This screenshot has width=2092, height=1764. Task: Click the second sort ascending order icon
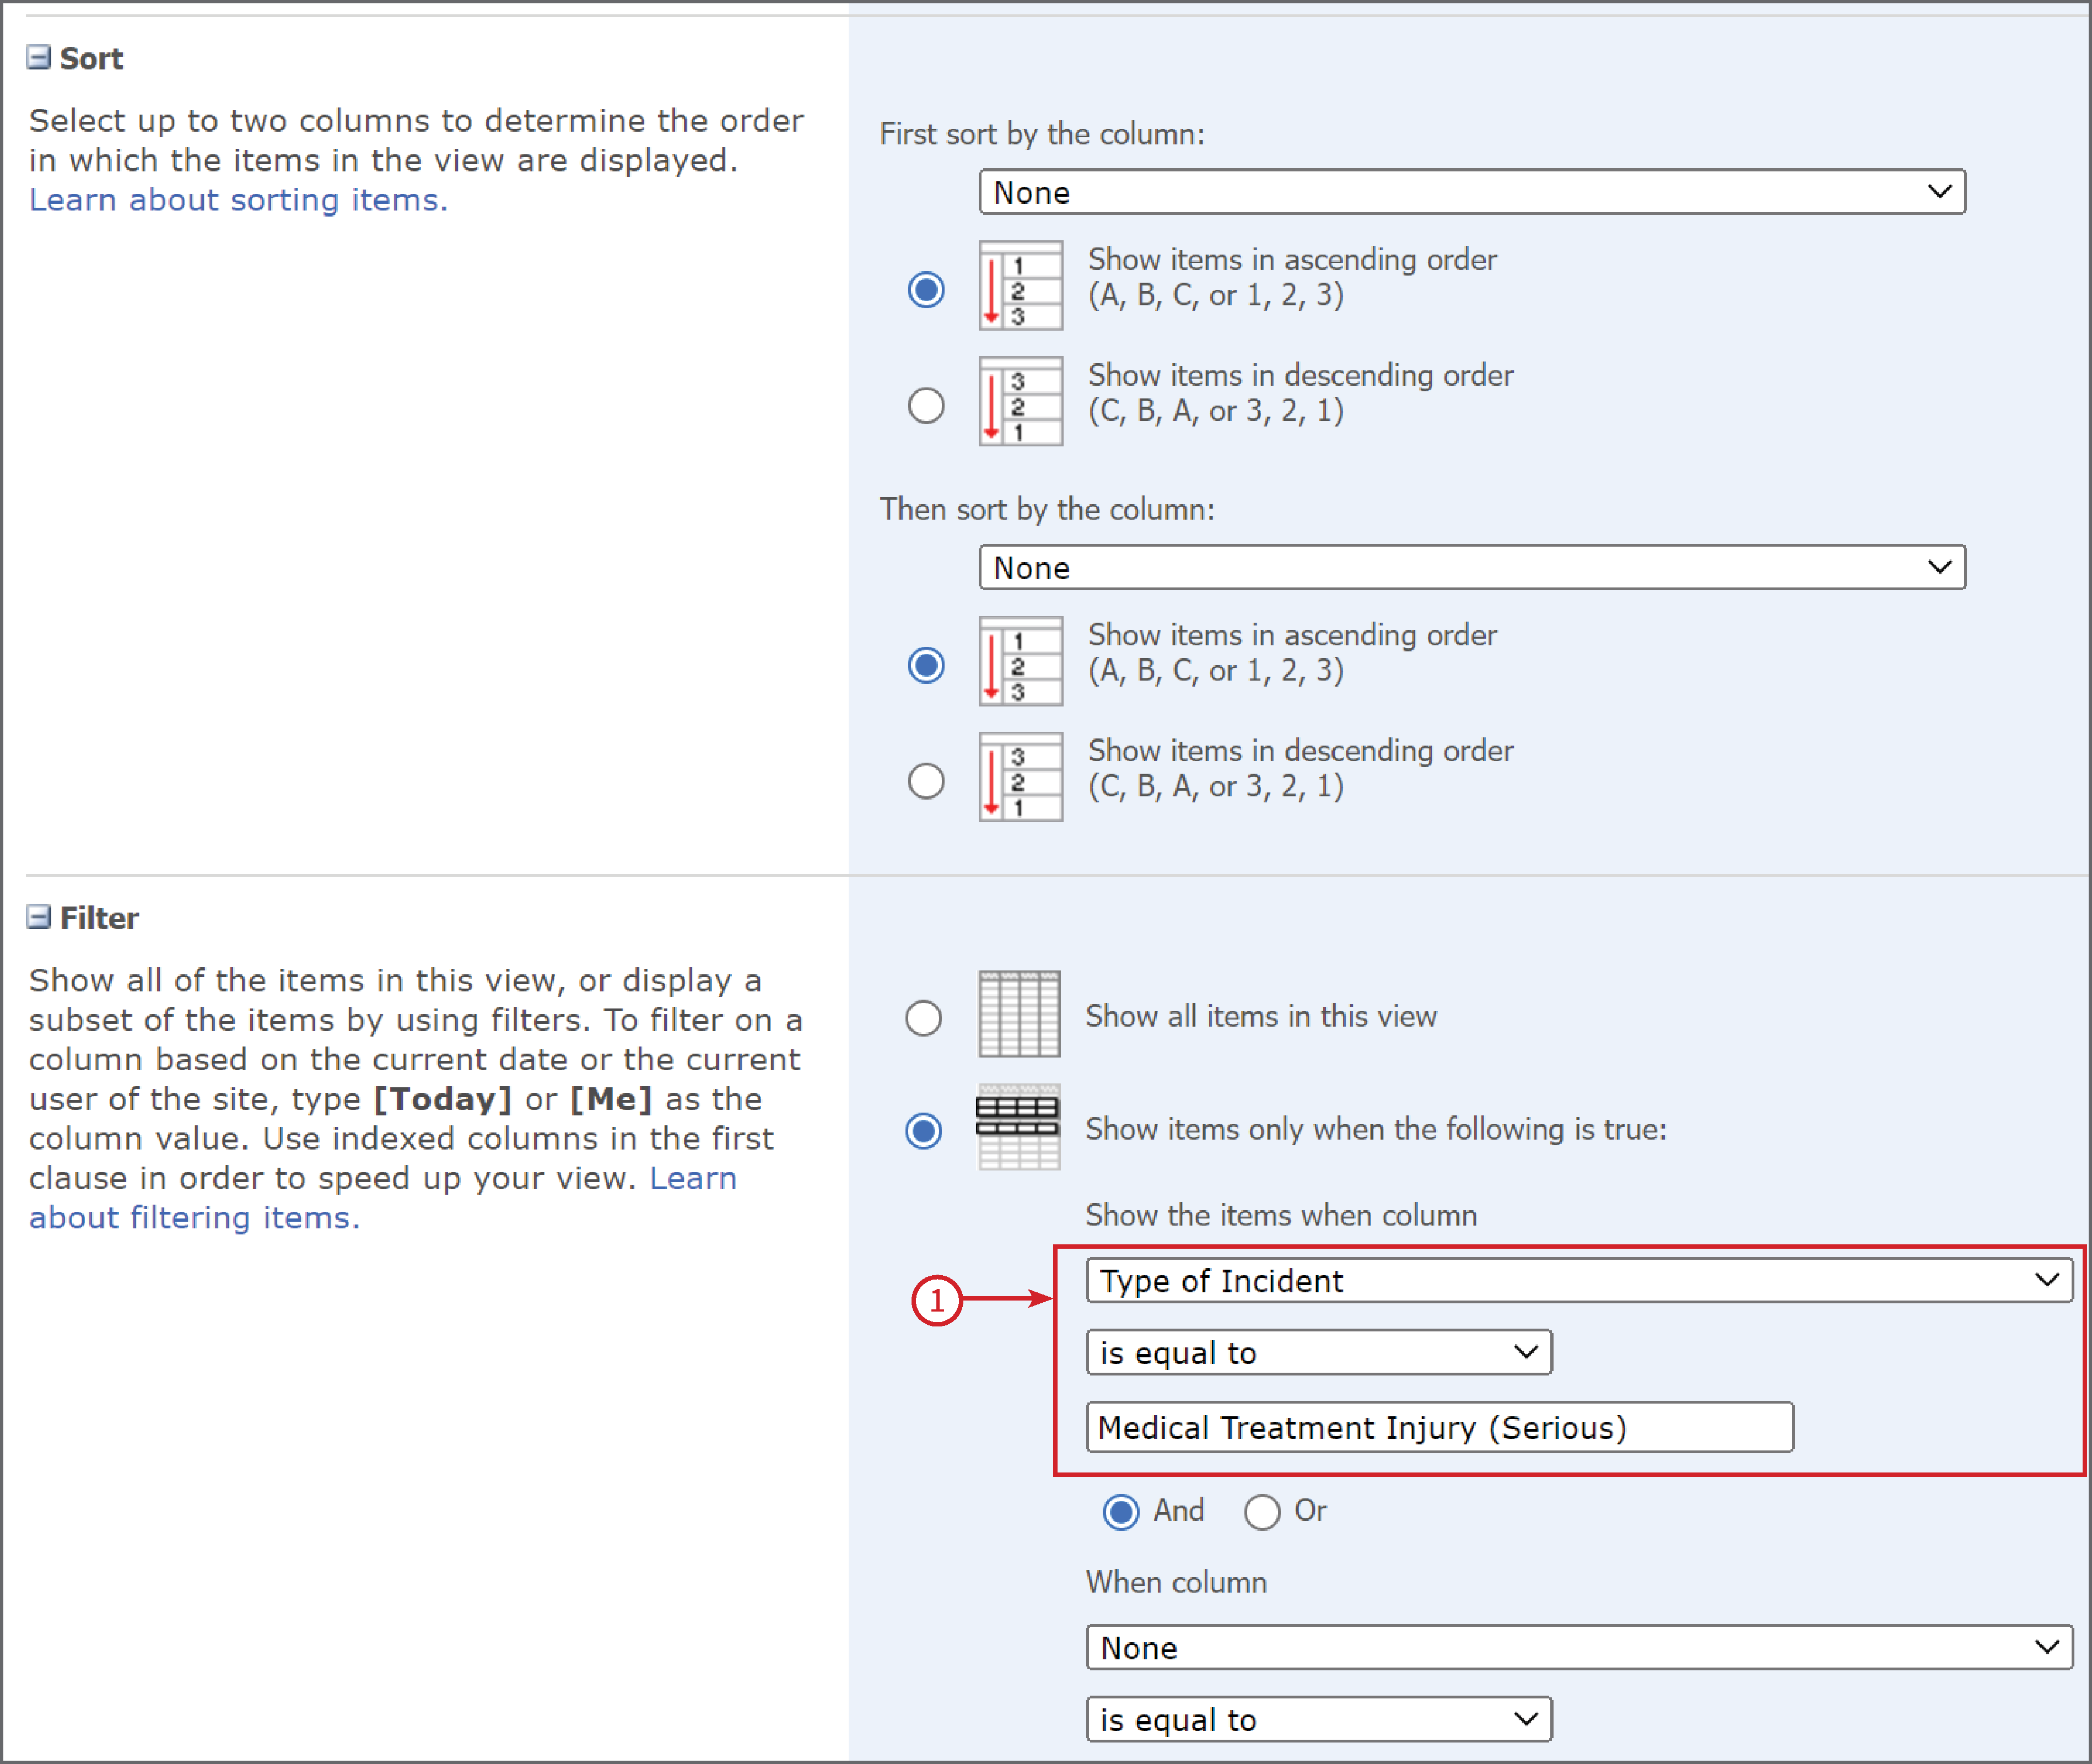coord(1020,662)
